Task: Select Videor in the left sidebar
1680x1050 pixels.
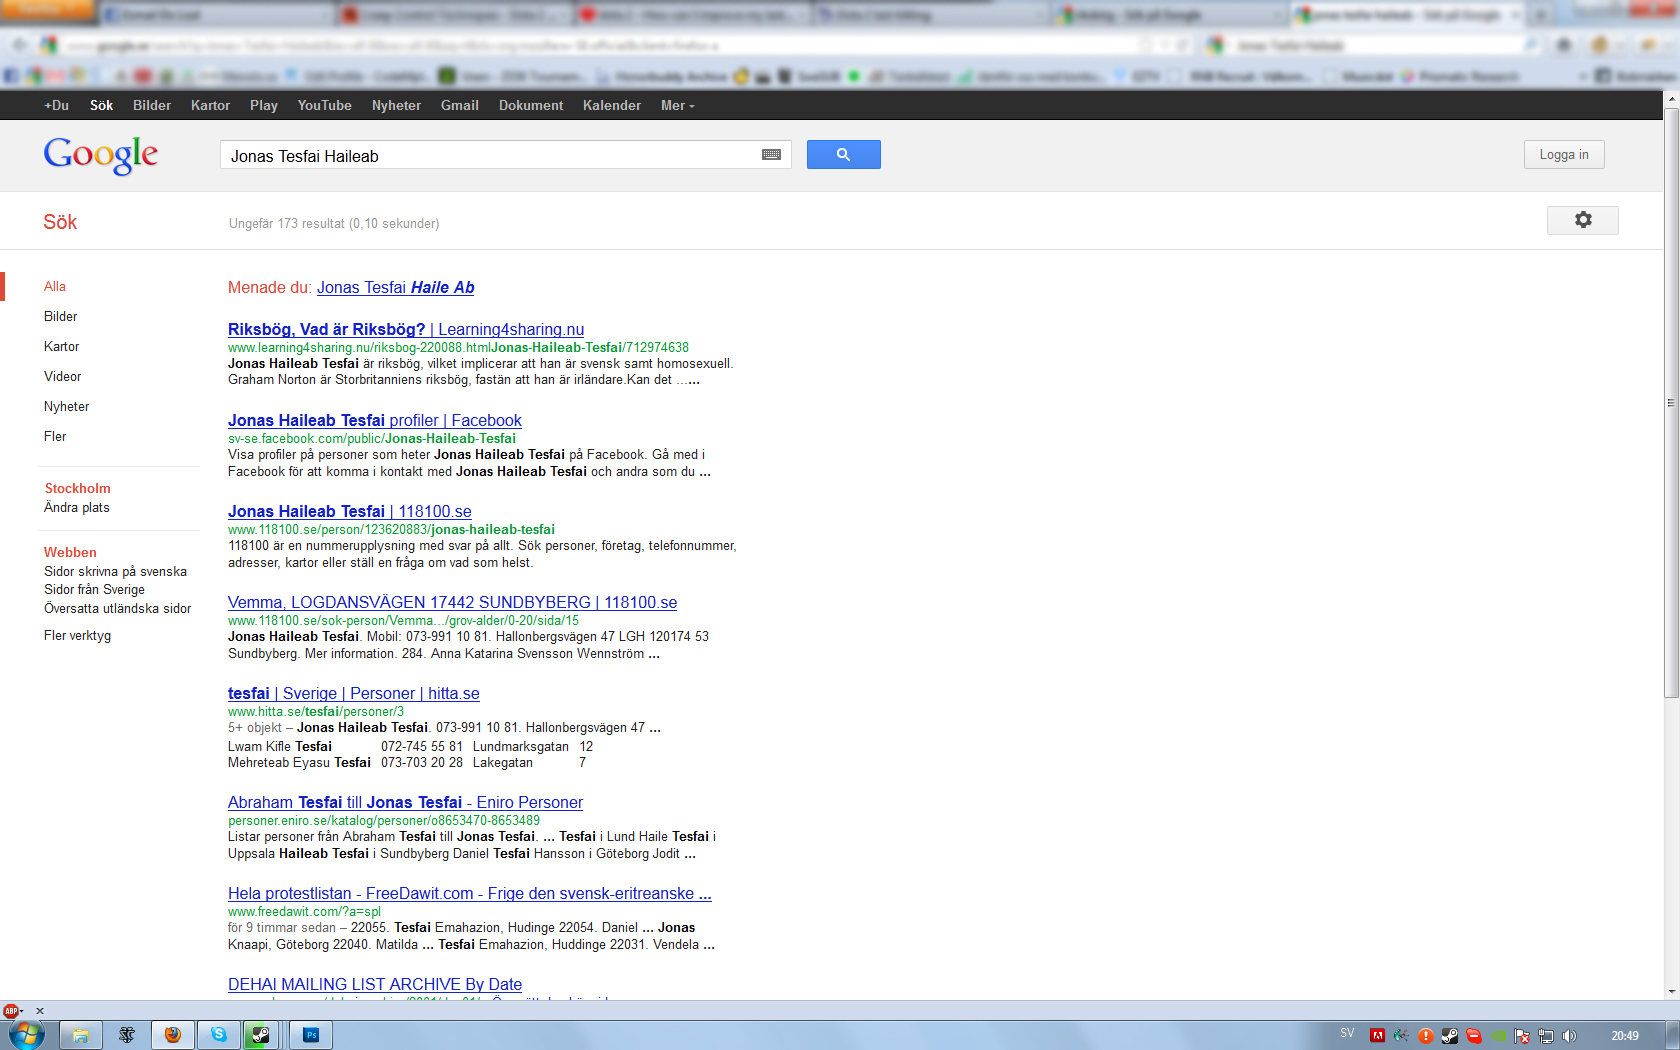Action: 63,377
